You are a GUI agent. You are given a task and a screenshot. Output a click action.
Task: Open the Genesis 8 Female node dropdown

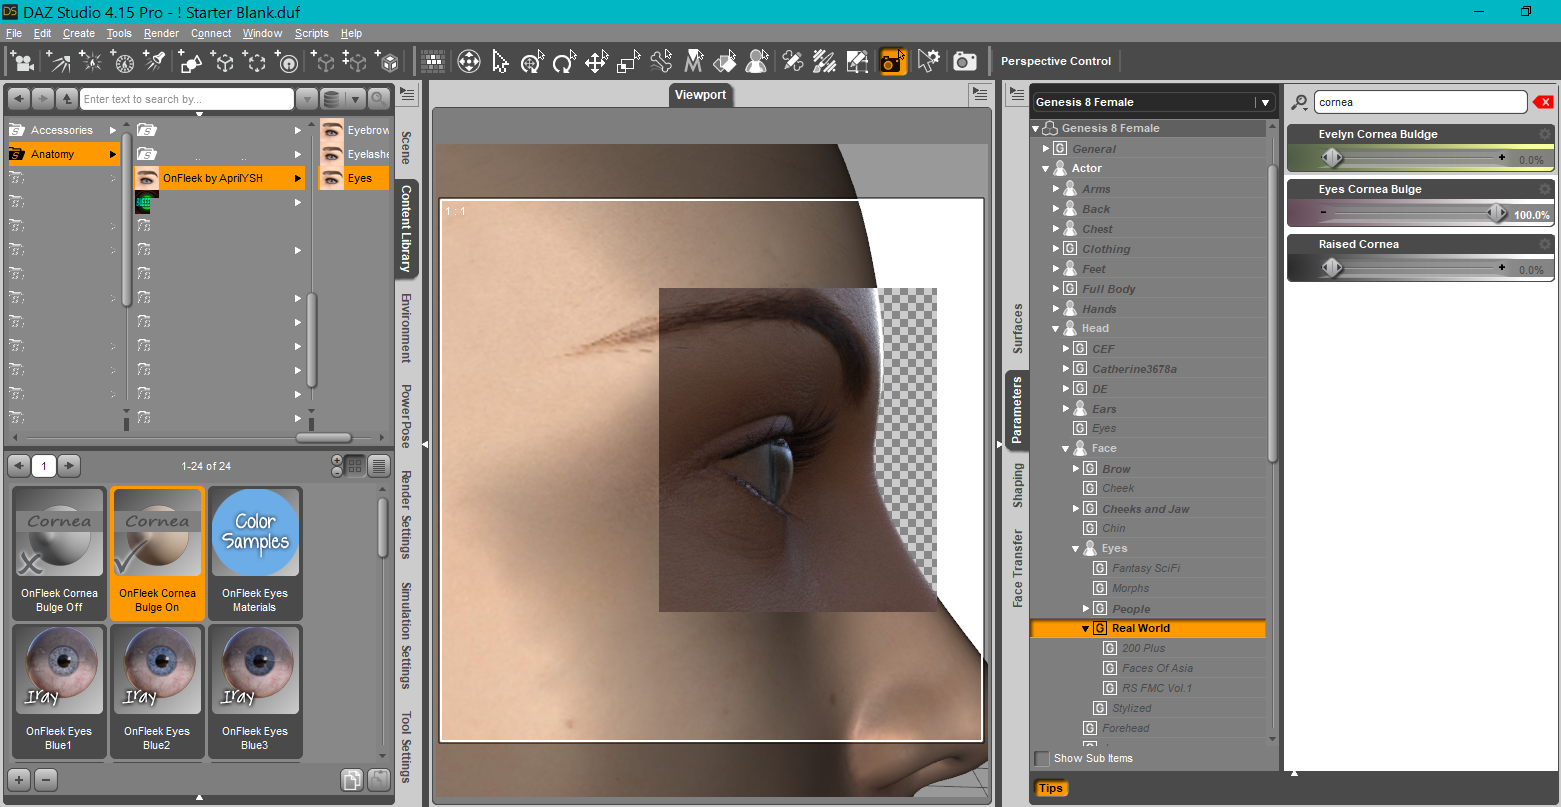pos(1265,102)
